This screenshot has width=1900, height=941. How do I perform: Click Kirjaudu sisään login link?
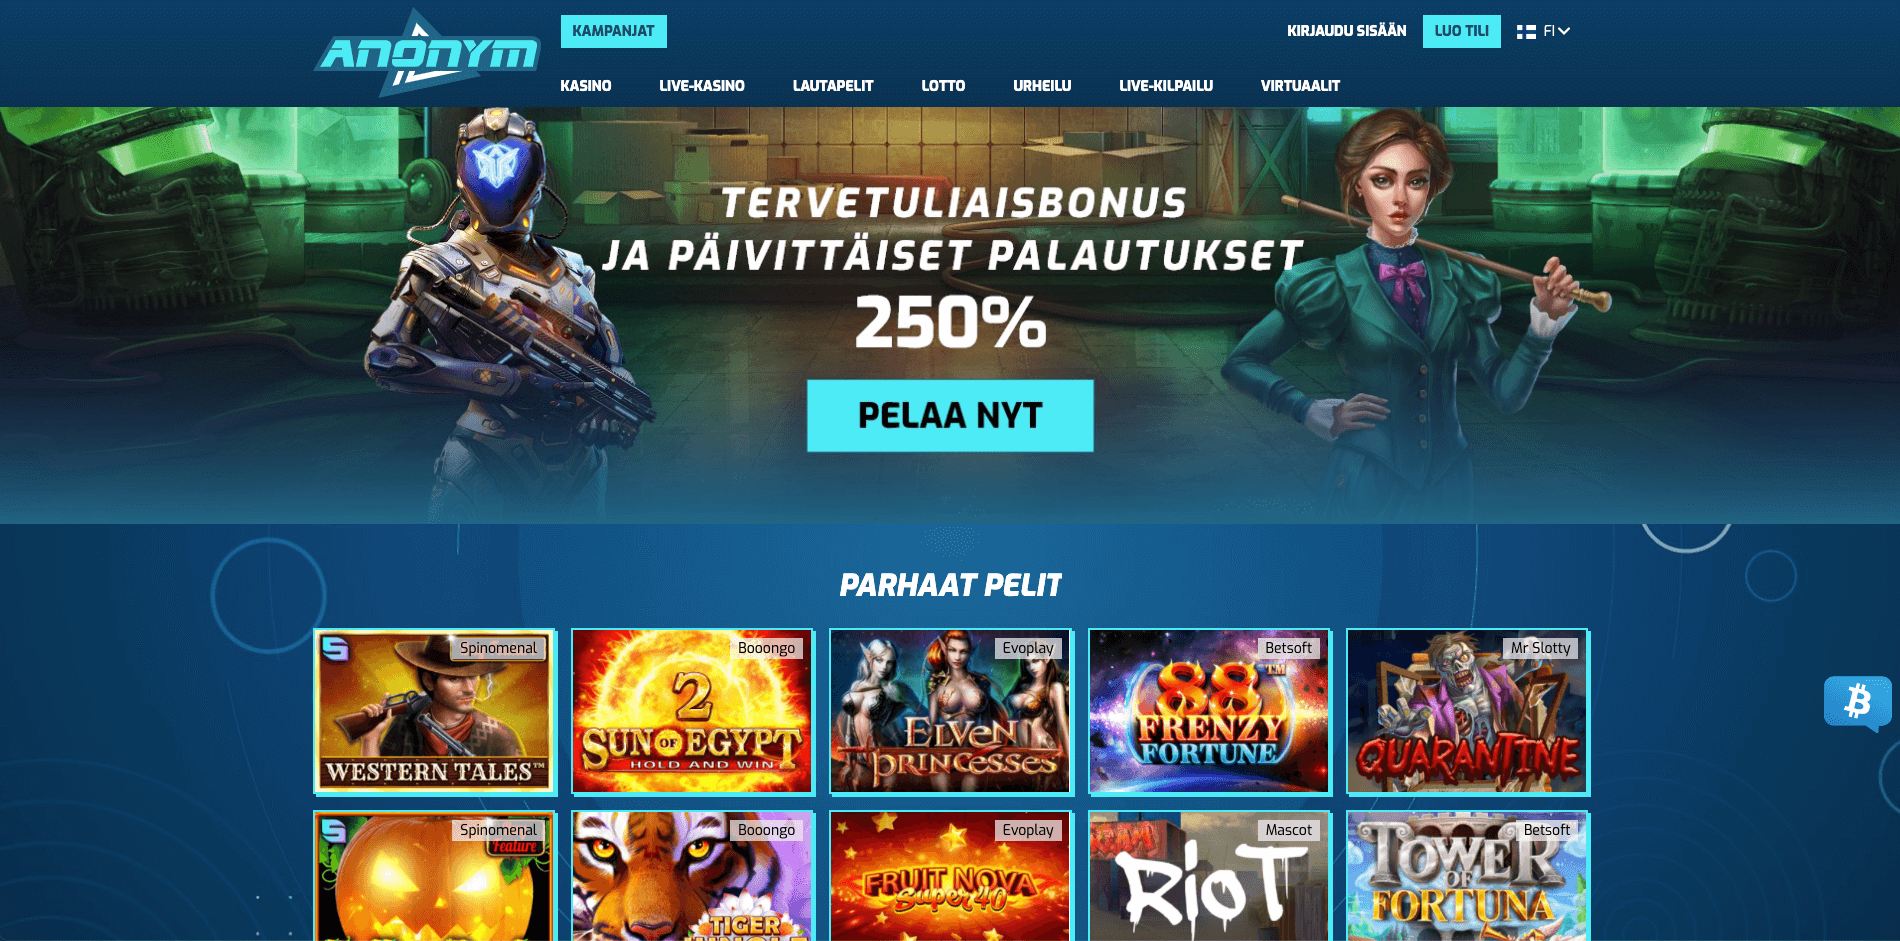coord(1346,31)
